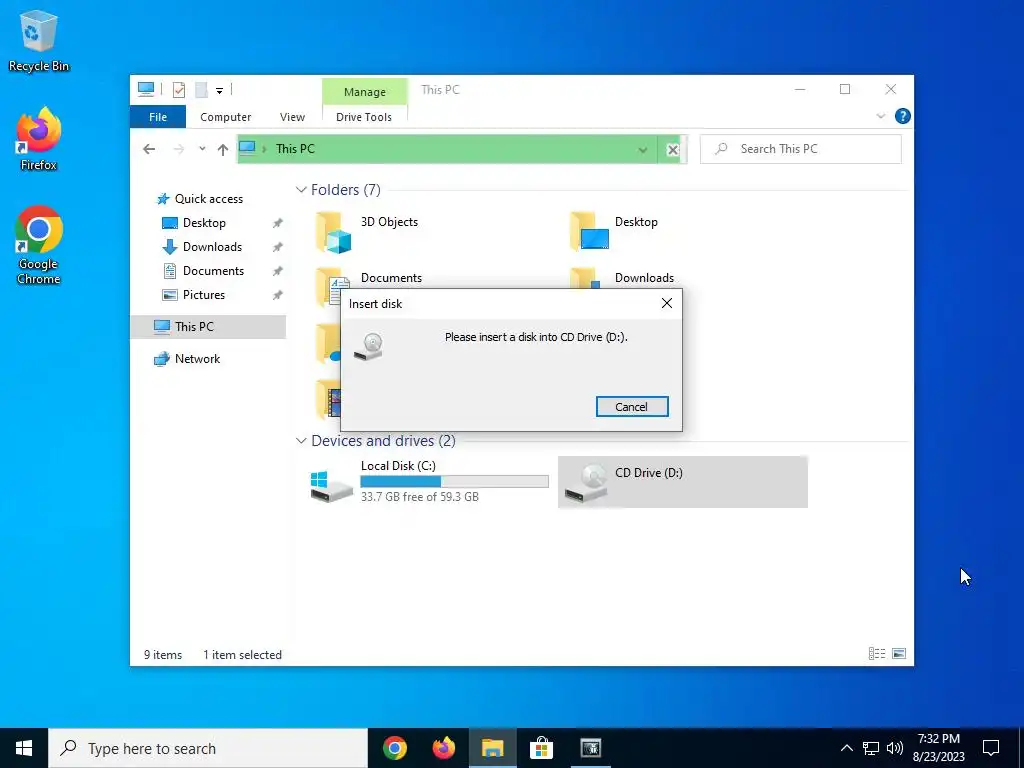Click the Local Disk (C:) usage bar
This screenshot has height=768, width=1024.
click(455, 482)
